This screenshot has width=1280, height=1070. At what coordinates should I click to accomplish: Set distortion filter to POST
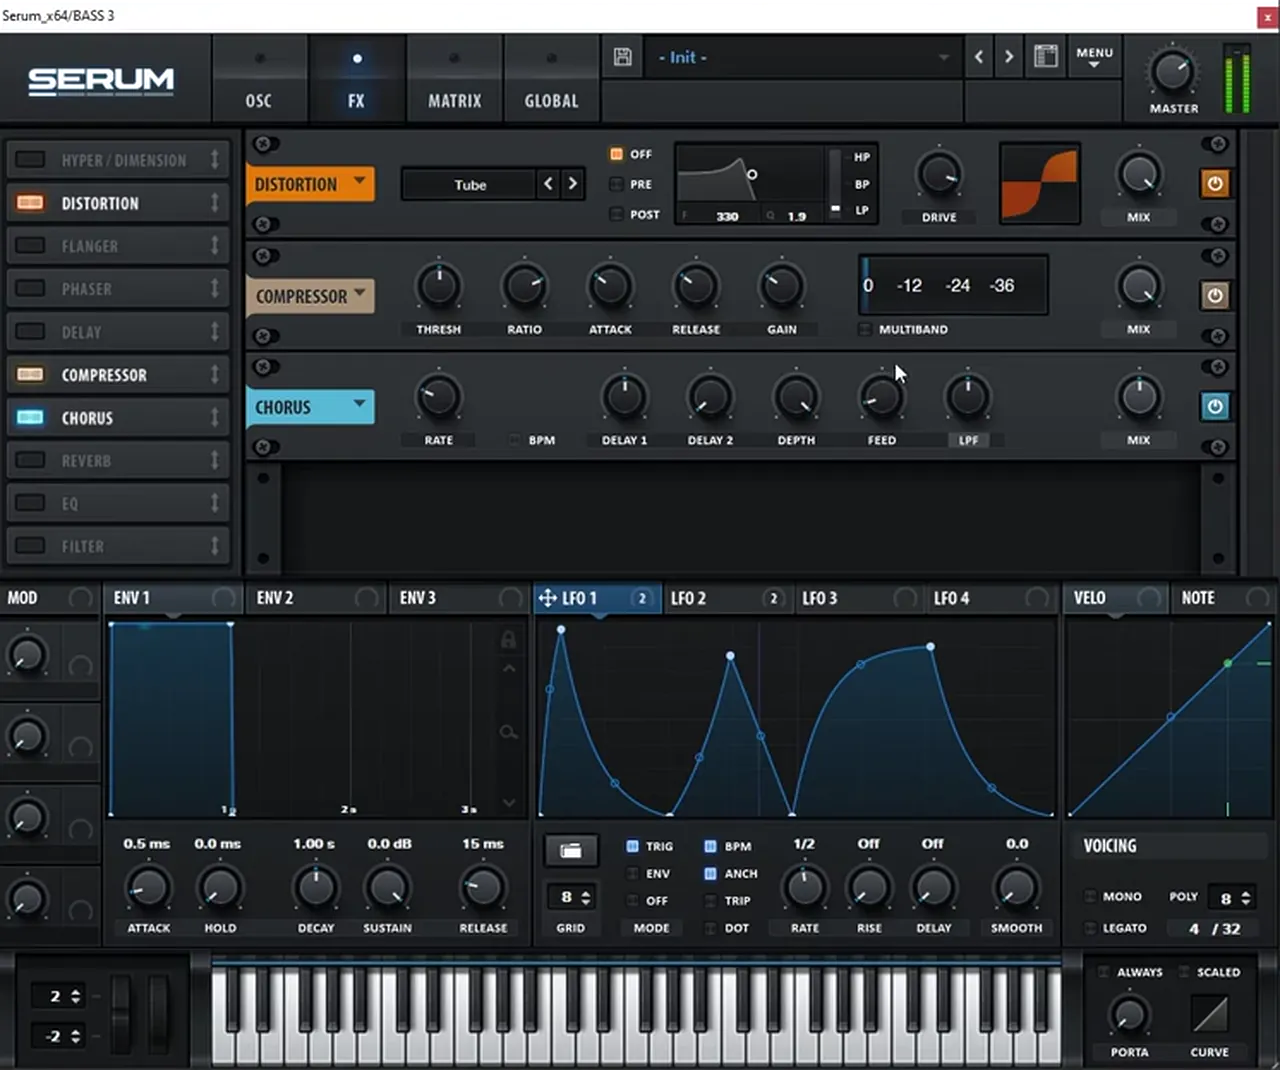pyautogui.click(x=616, y=214)
